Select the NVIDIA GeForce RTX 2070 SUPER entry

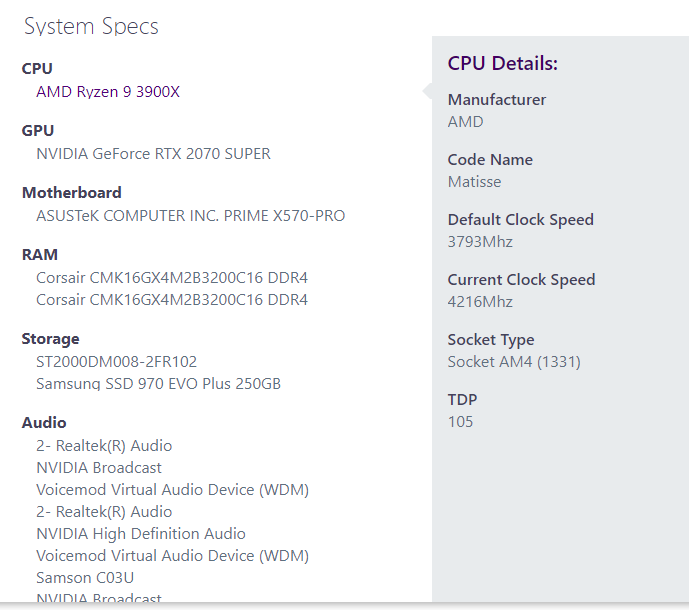(153, 154)
